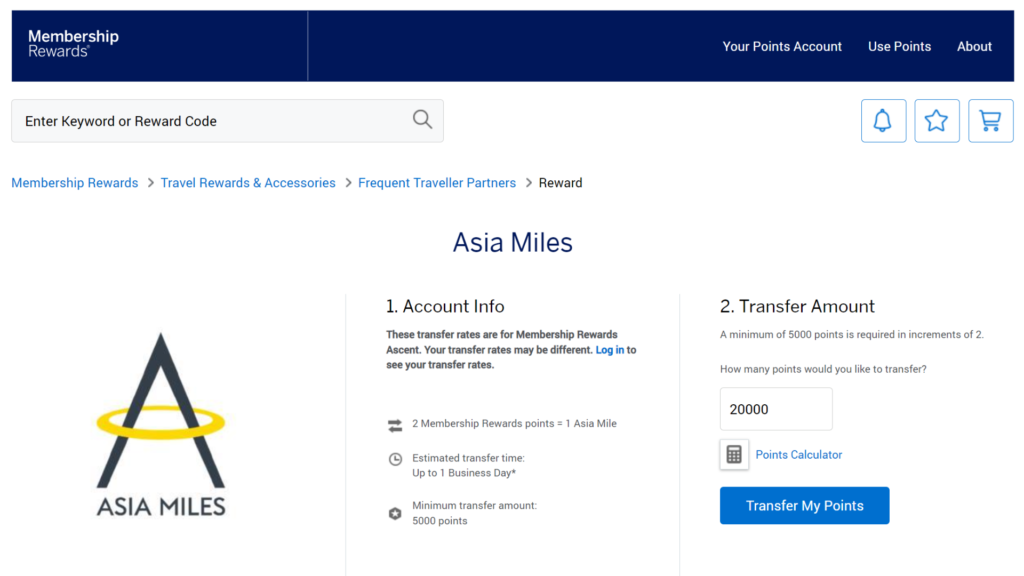Focus the points transfer amount field
The image size is (1024, 576).
point(776,409)
